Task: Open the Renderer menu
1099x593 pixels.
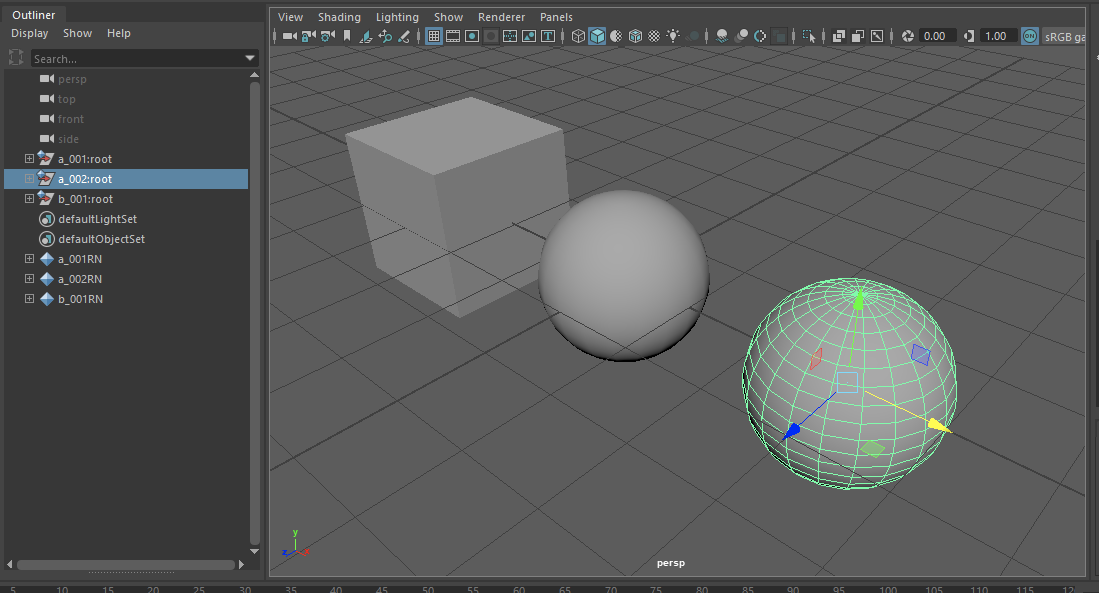Action: [x=501, y=17]
